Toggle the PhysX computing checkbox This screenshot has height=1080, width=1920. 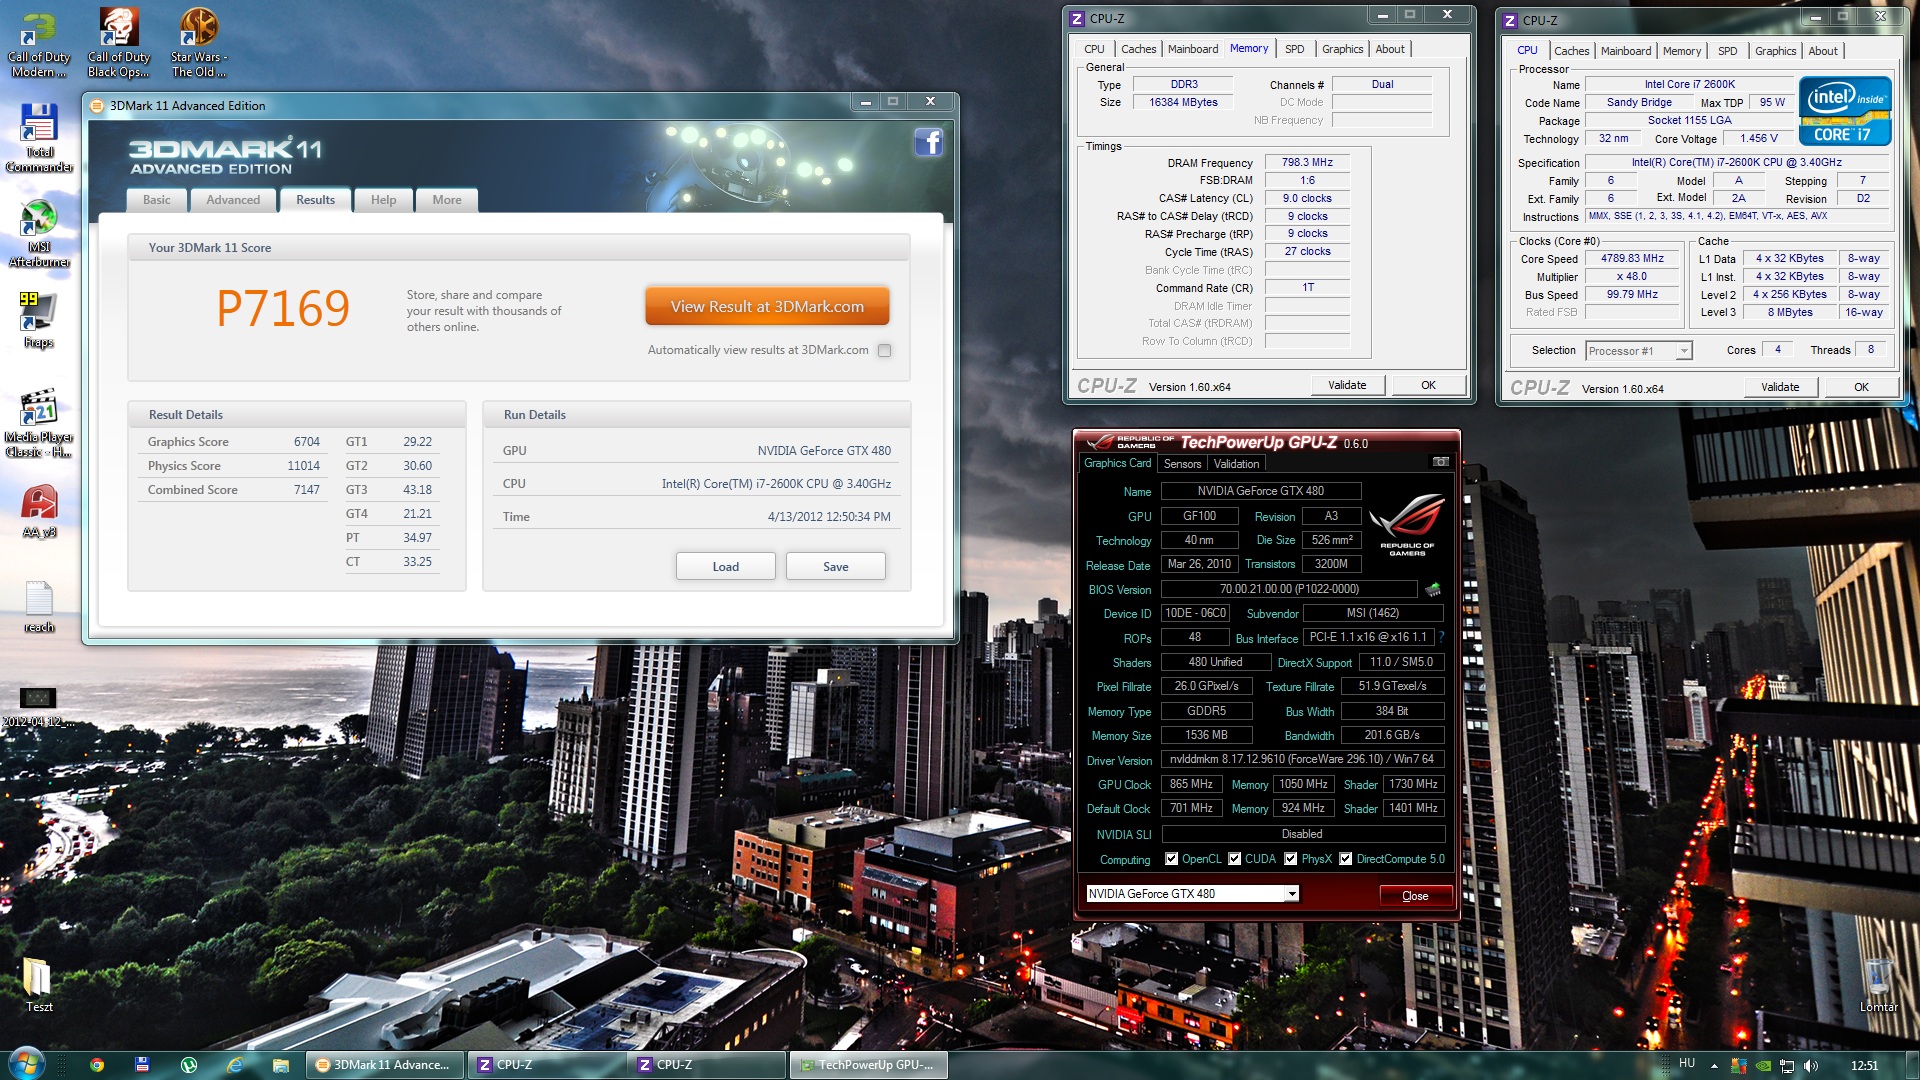(1290, 859)
